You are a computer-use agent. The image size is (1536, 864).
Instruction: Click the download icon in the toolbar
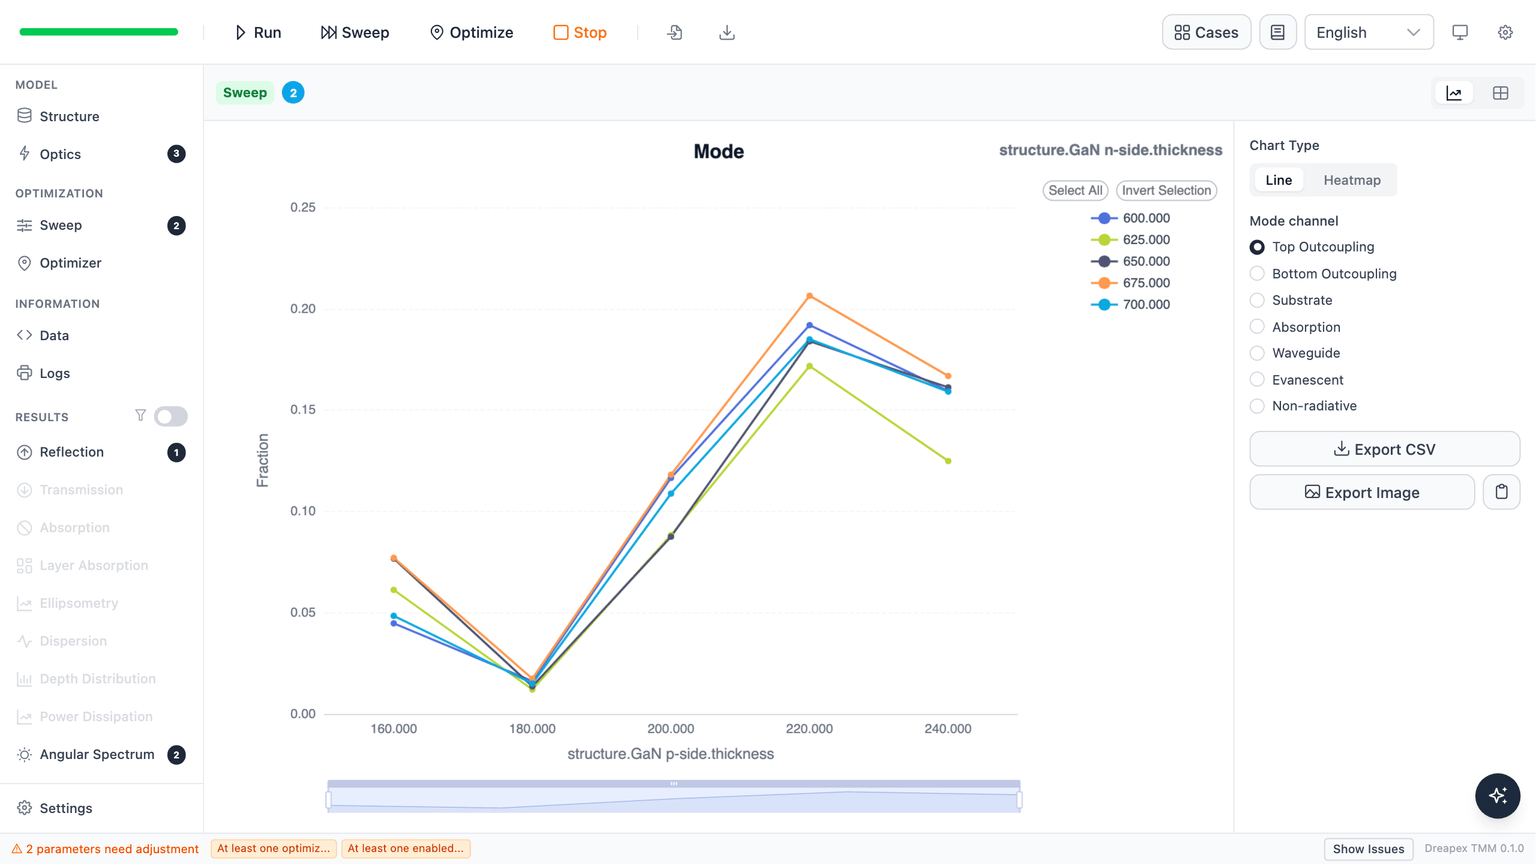[x=727, y=33]
